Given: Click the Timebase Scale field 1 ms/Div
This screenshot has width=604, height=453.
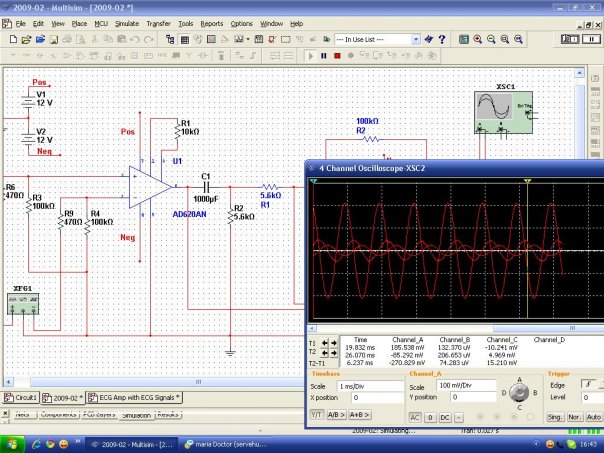Looking at the screenshot, I should pyautogui.click(x=370, y=386).
